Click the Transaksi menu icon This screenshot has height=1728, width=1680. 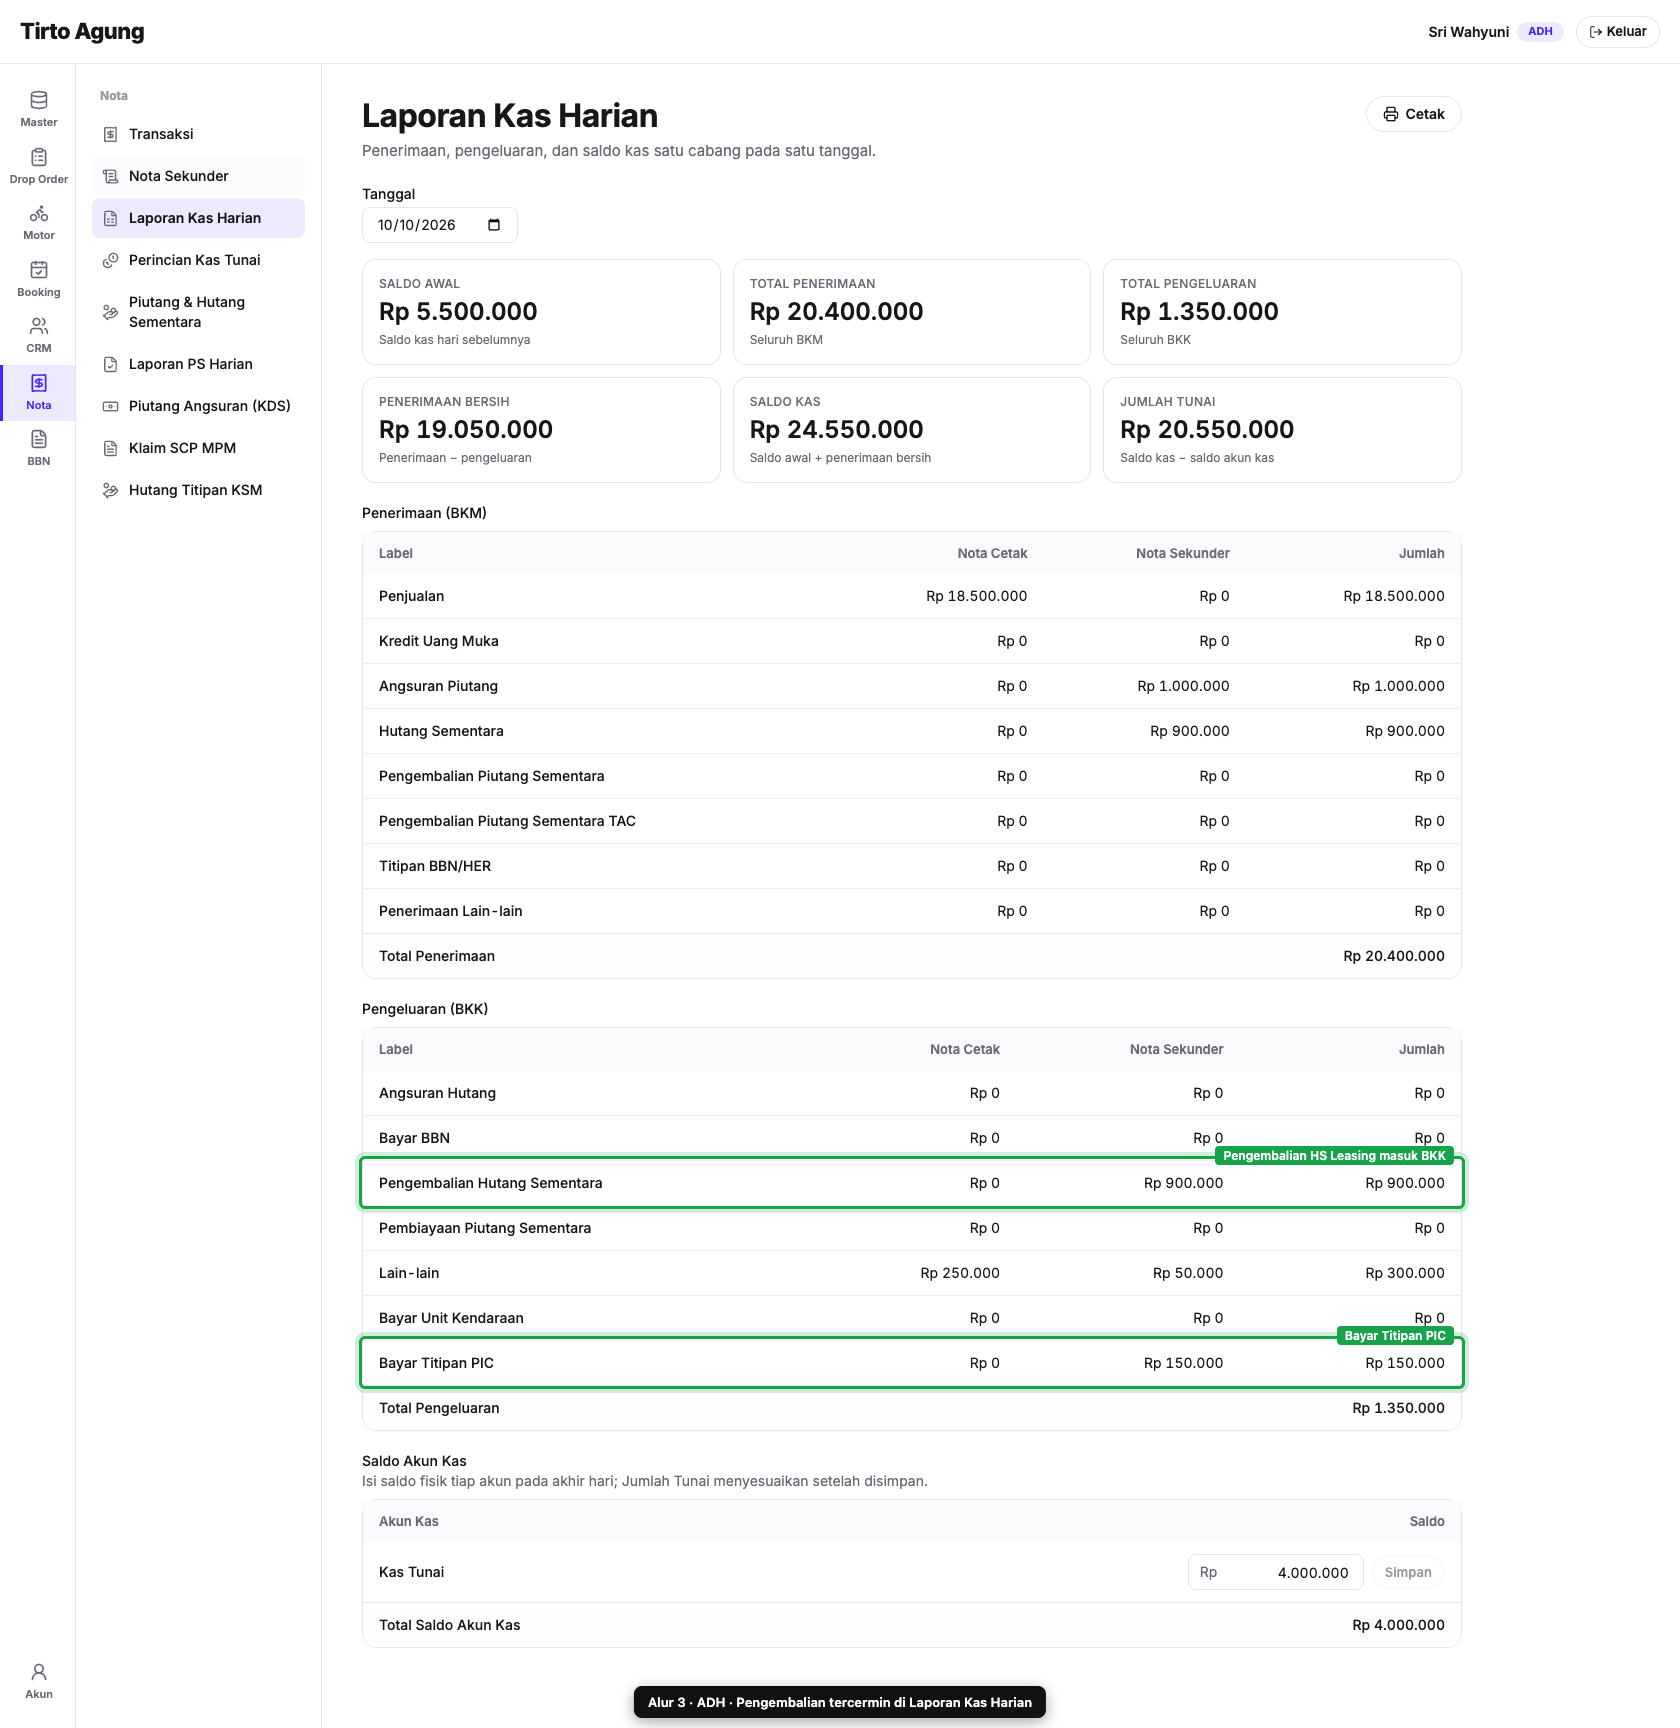click(111, 134)
